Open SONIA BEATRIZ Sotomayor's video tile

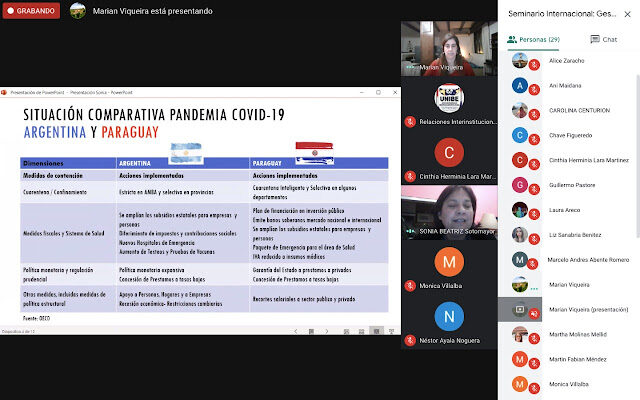449,213
